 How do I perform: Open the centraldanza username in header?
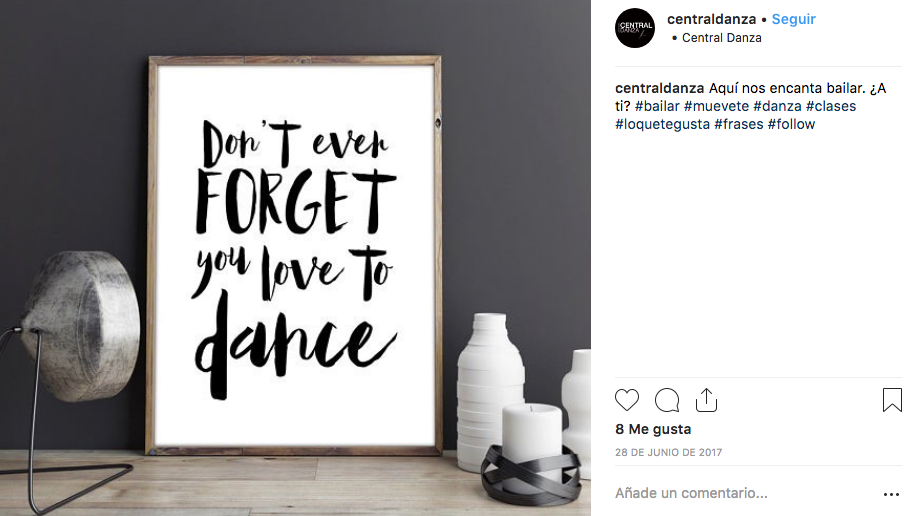tap(712, 19)
